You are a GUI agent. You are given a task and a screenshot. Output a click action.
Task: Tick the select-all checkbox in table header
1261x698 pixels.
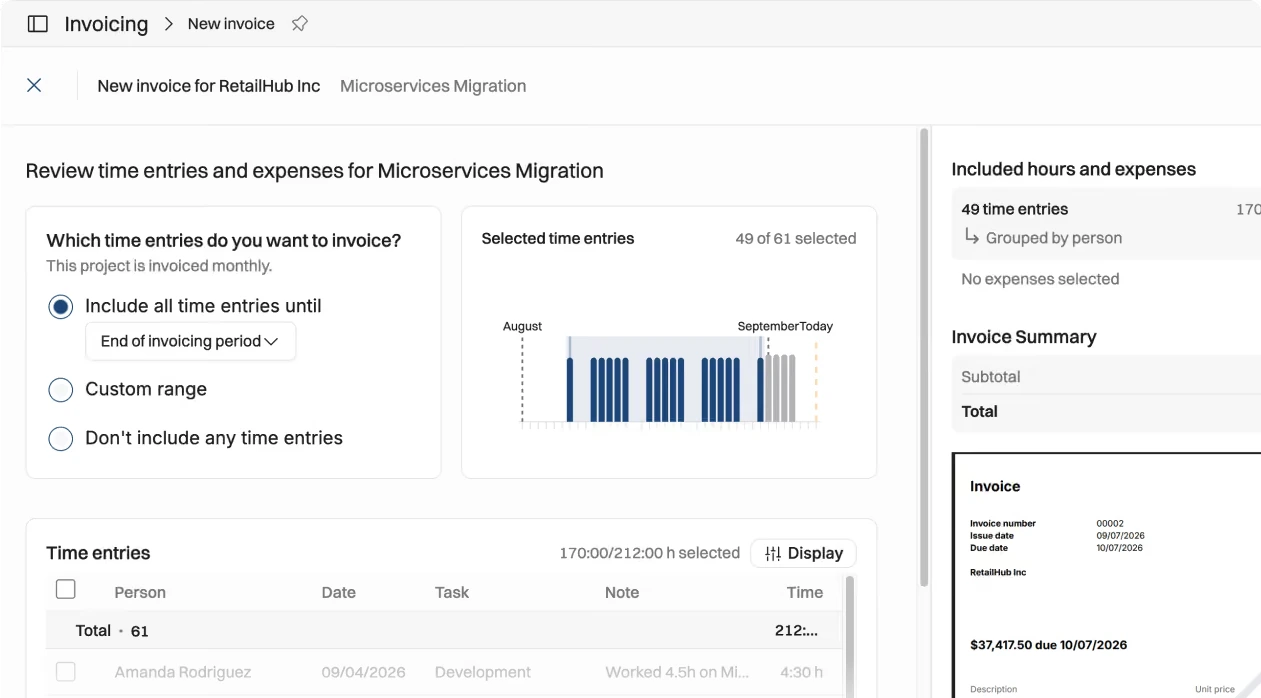click(66, 590)
